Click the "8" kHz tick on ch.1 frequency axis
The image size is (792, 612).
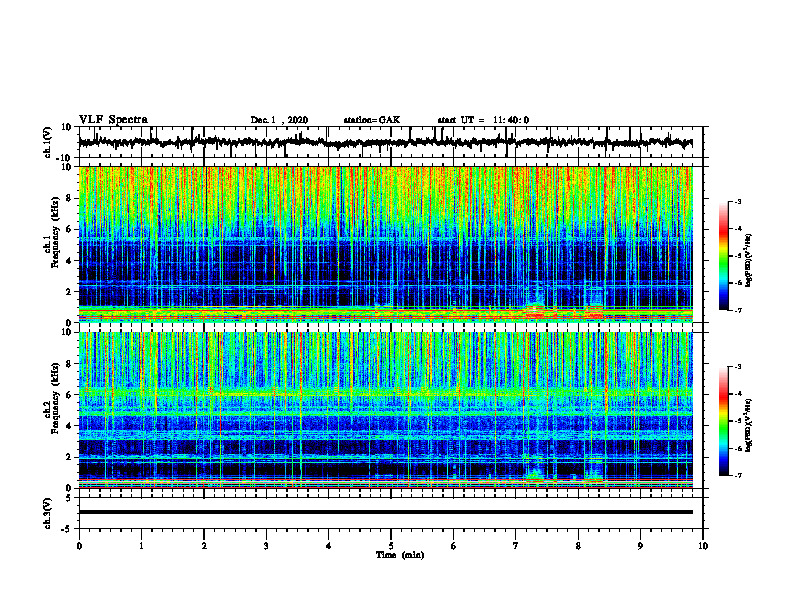[70, 198]
